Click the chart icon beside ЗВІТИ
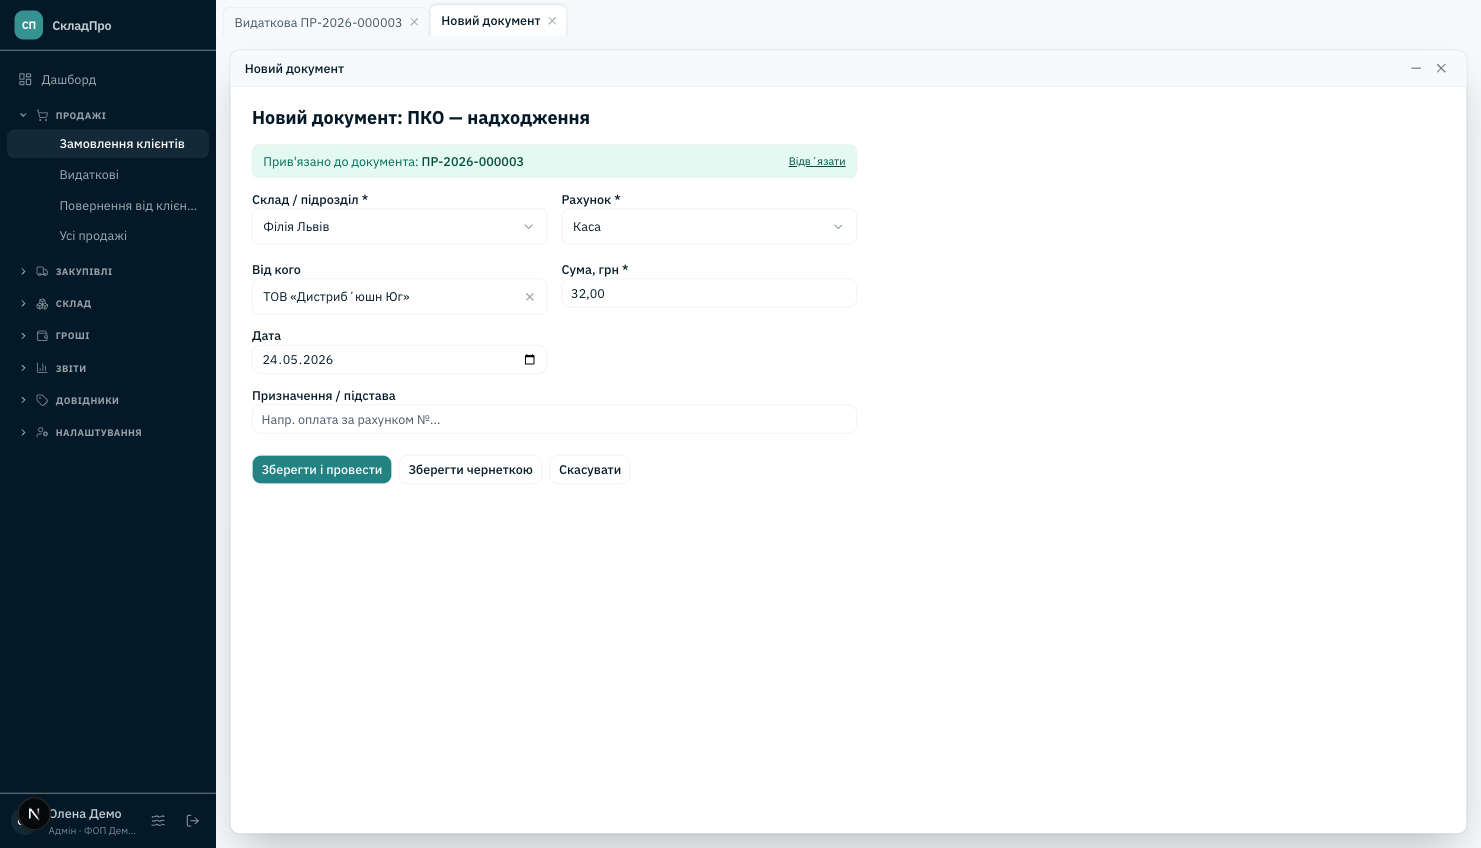This screenshot has height=848, width=1481. (42, 368)
